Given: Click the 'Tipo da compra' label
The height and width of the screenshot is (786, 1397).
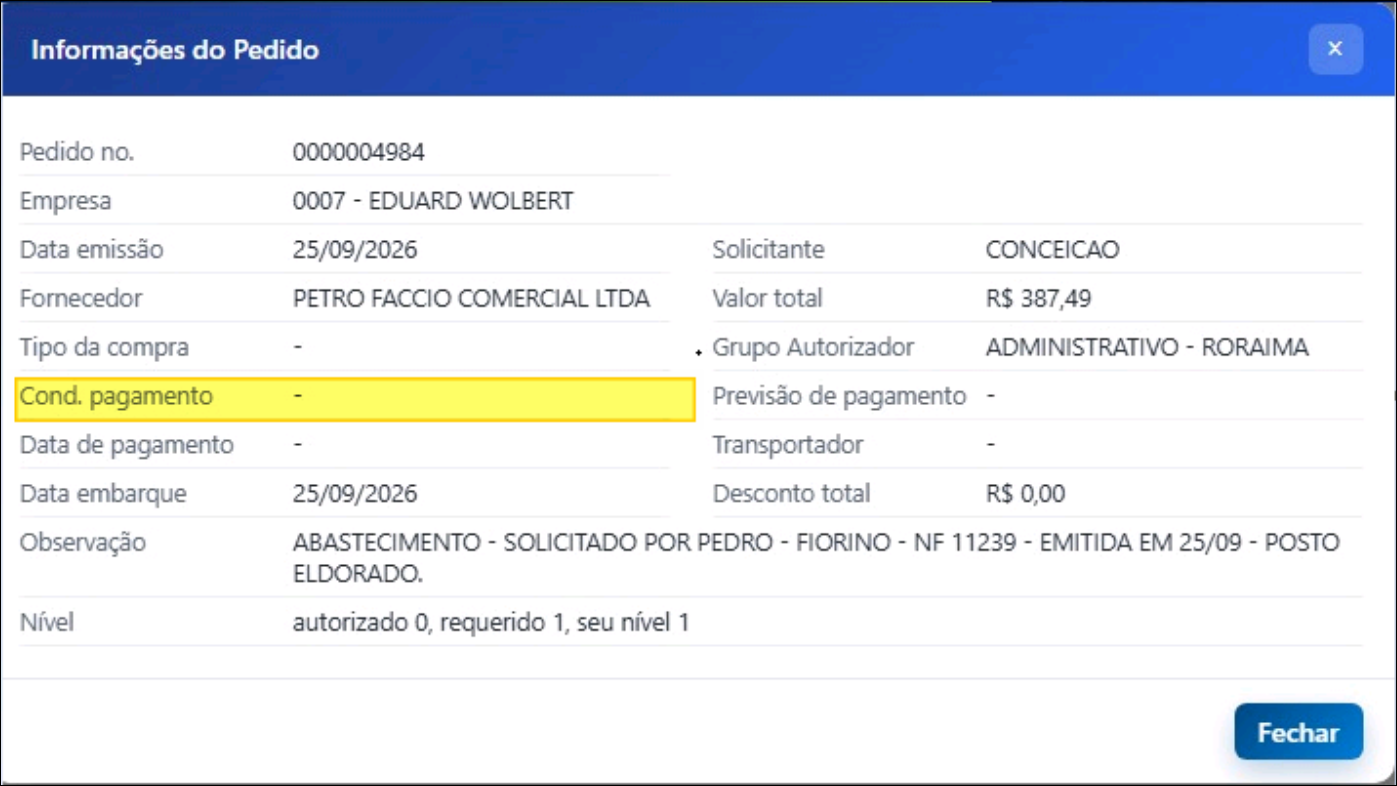Looking at the screenshot, I should click(104, 348).
